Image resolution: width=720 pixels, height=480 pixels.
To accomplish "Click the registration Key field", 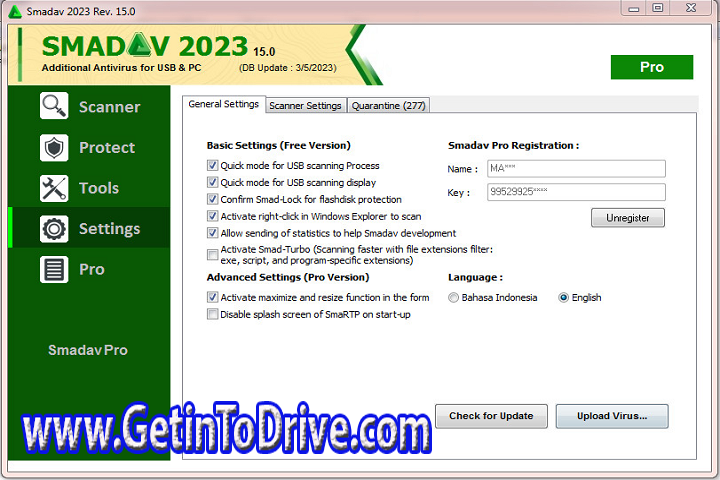I will 576,192.
